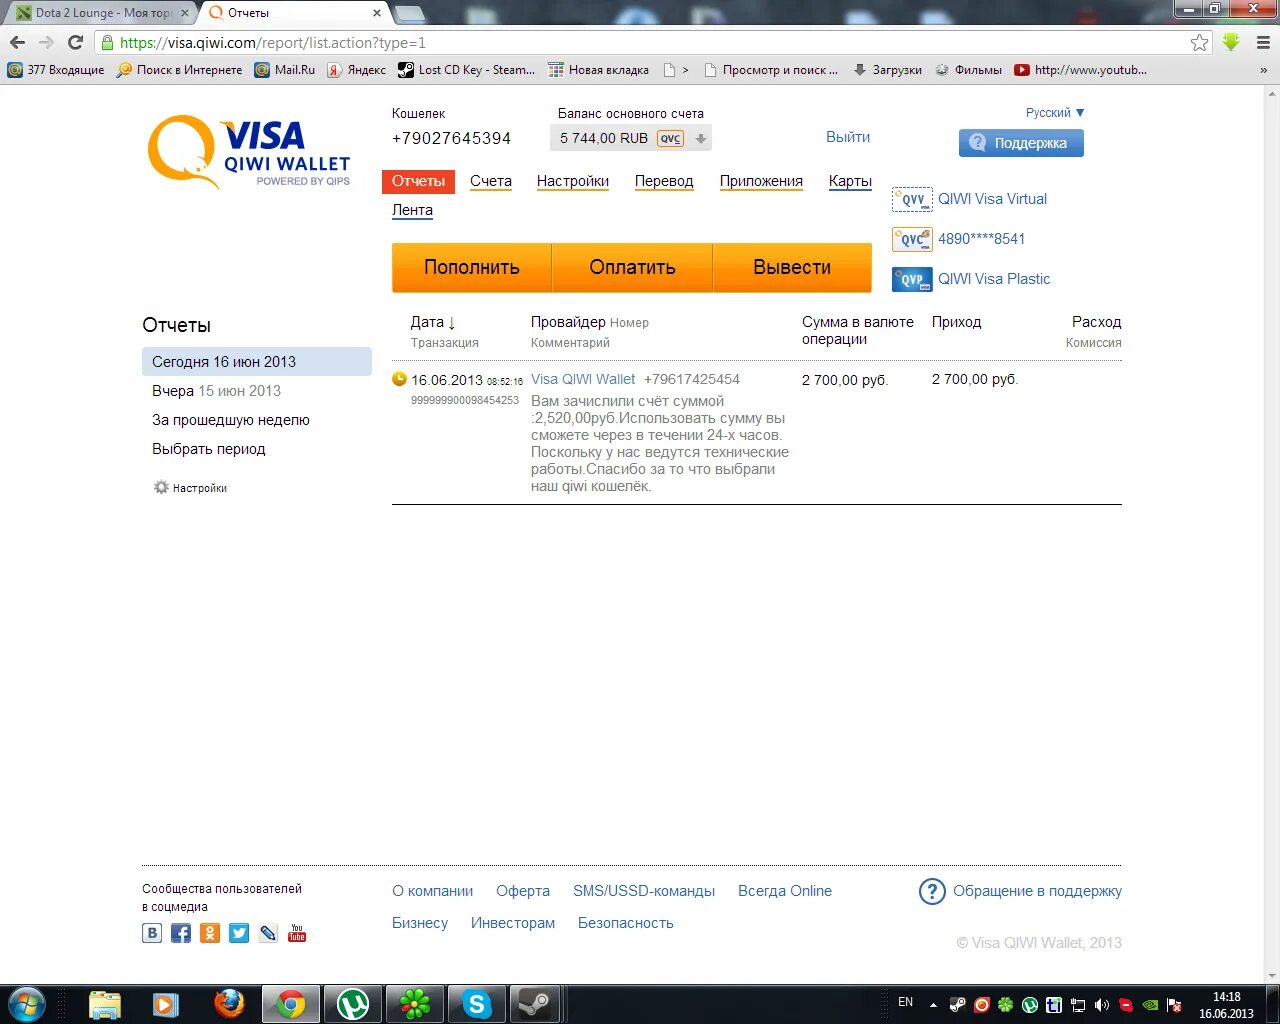This screenshot has width=1280, height=1024.
Task: Click the LiveJournal pencil social icon
Action: [268, 933]
